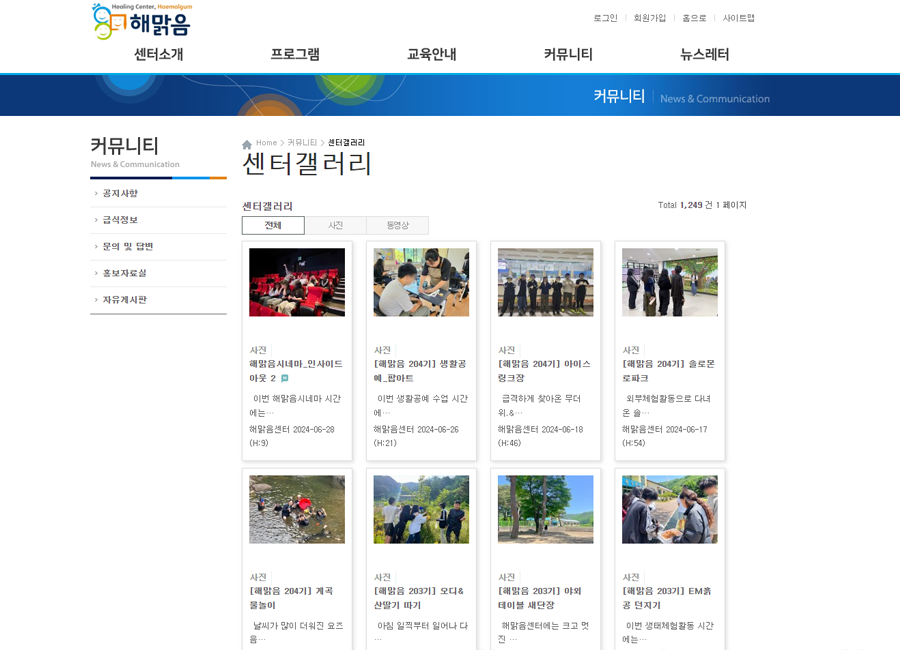The image size is (900, 650).
Task: Click the excerpt starting 아침 일찍부터 일어나
Action: [x=421, y=632]
